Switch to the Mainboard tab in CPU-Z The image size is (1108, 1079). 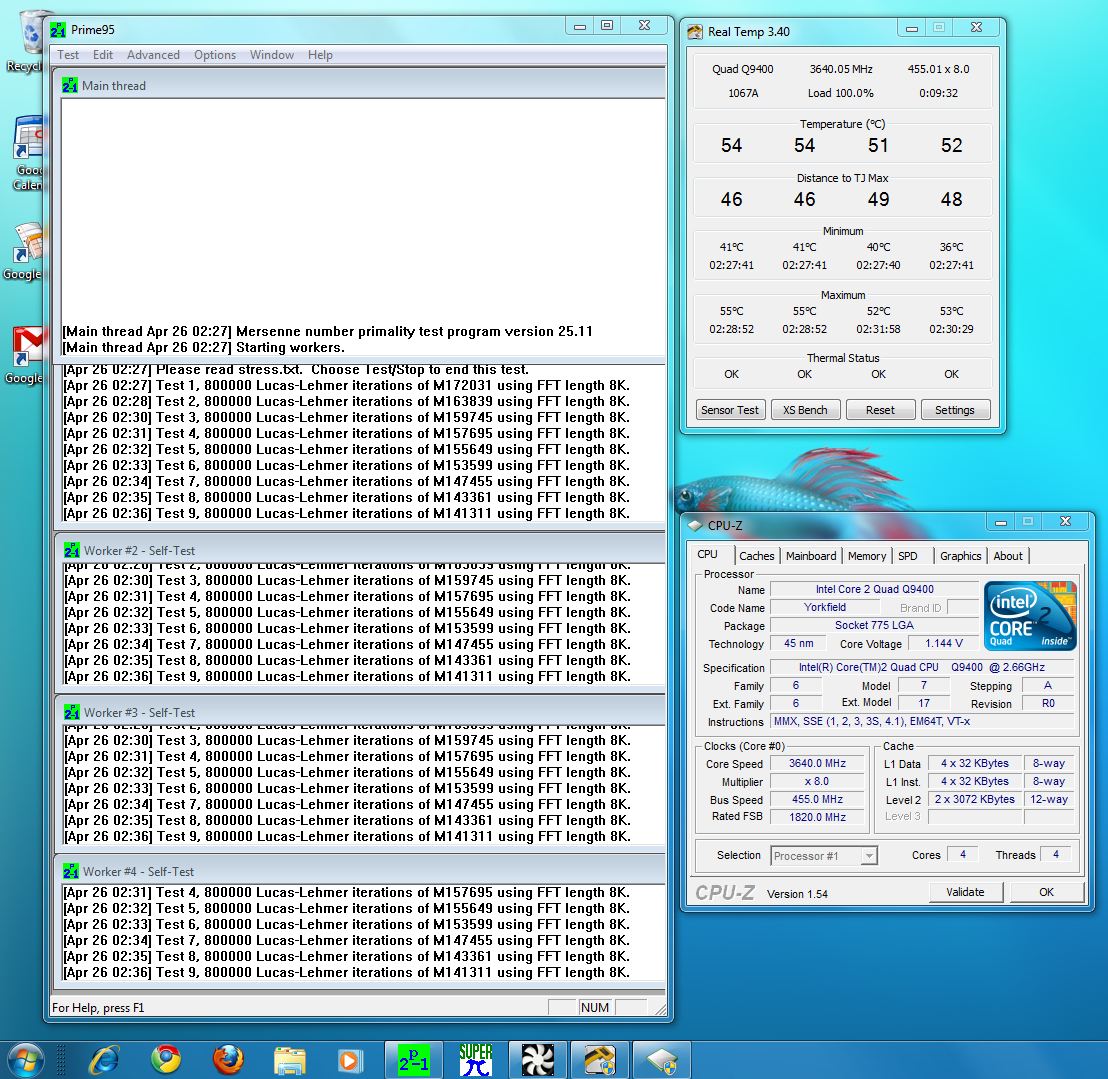click(811, 556)
